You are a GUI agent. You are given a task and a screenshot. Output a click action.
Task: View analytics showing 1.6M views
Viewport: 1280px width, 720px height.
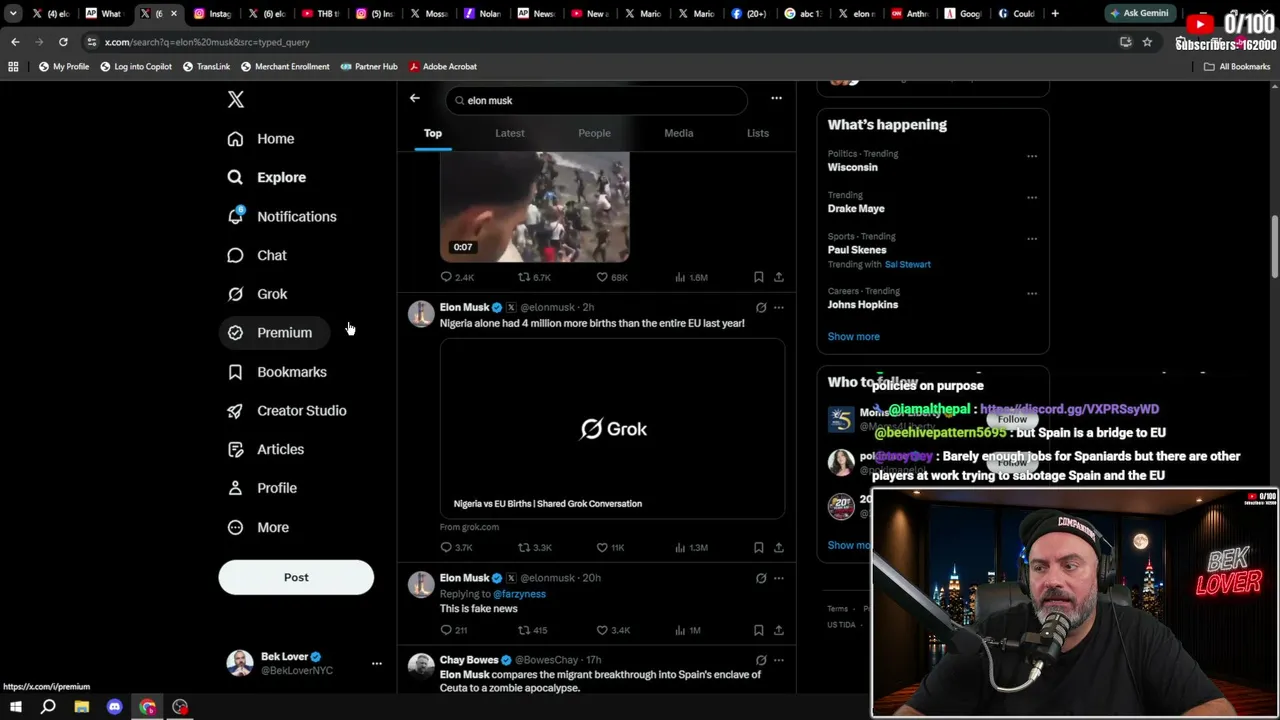click(691, 277)
